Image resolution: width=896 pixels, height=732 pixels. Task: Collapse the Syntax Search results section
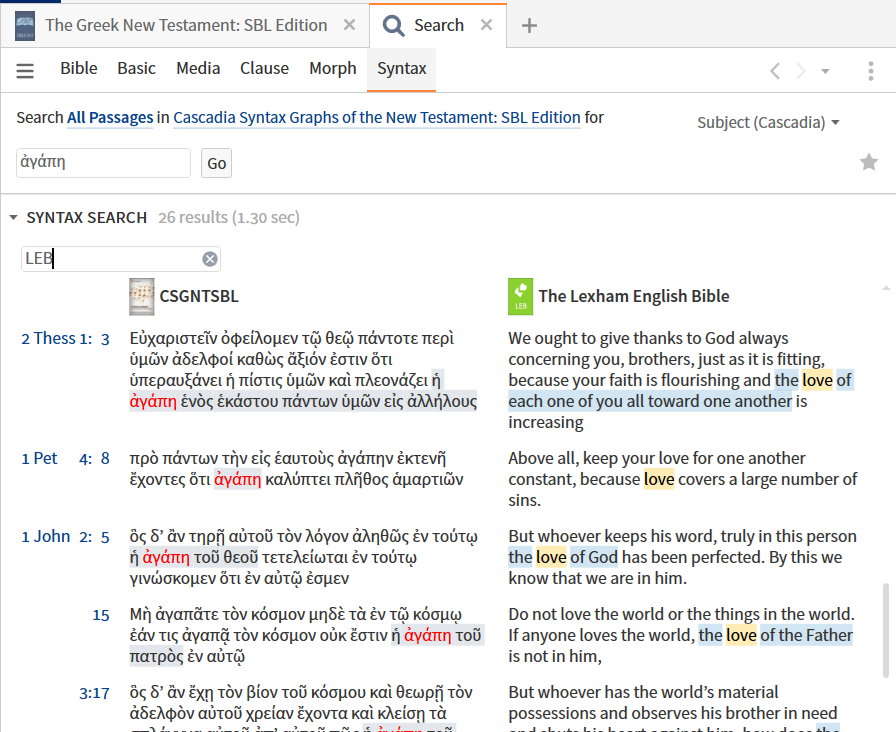pos(13,218)
